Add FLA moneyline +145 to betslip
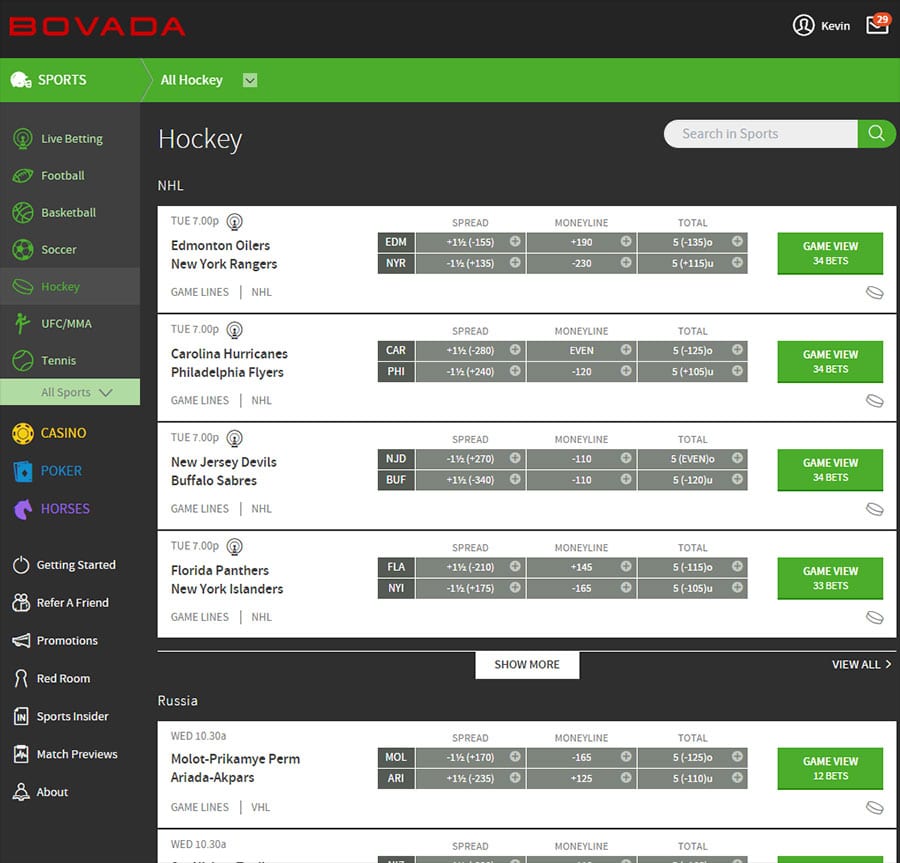 (581, 567)
